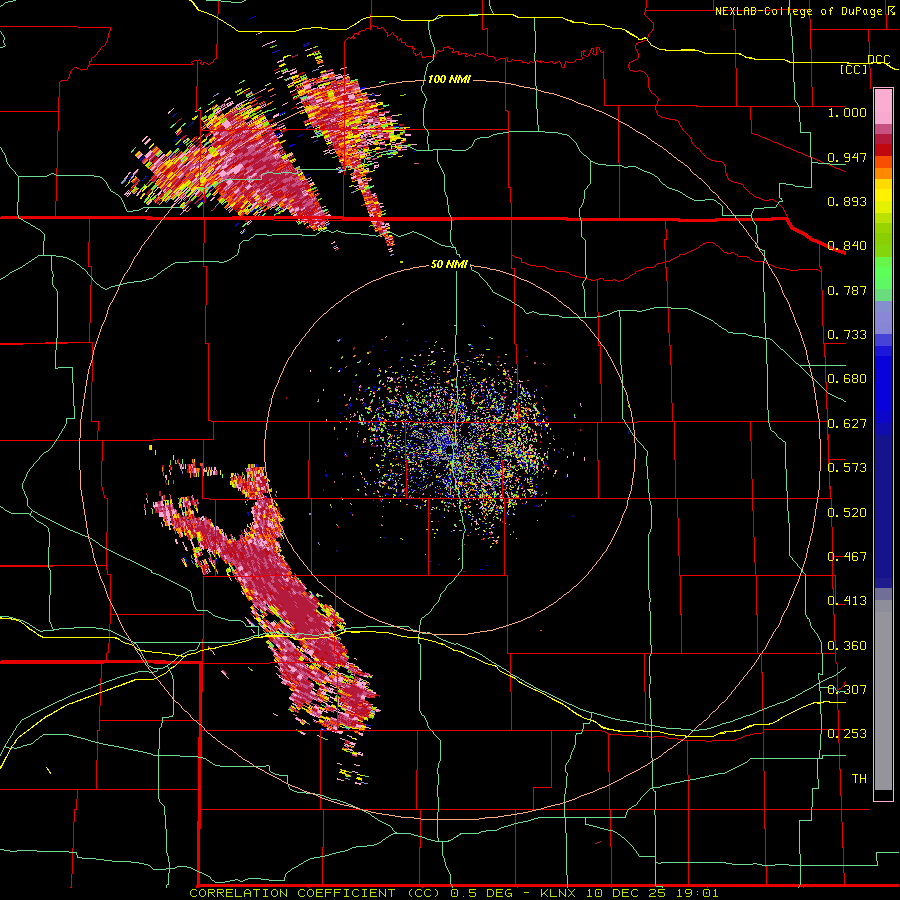This screenshot has height=900, width=900.
Task: Select the 0.787 scale value
Action: [x=847, y=290]
